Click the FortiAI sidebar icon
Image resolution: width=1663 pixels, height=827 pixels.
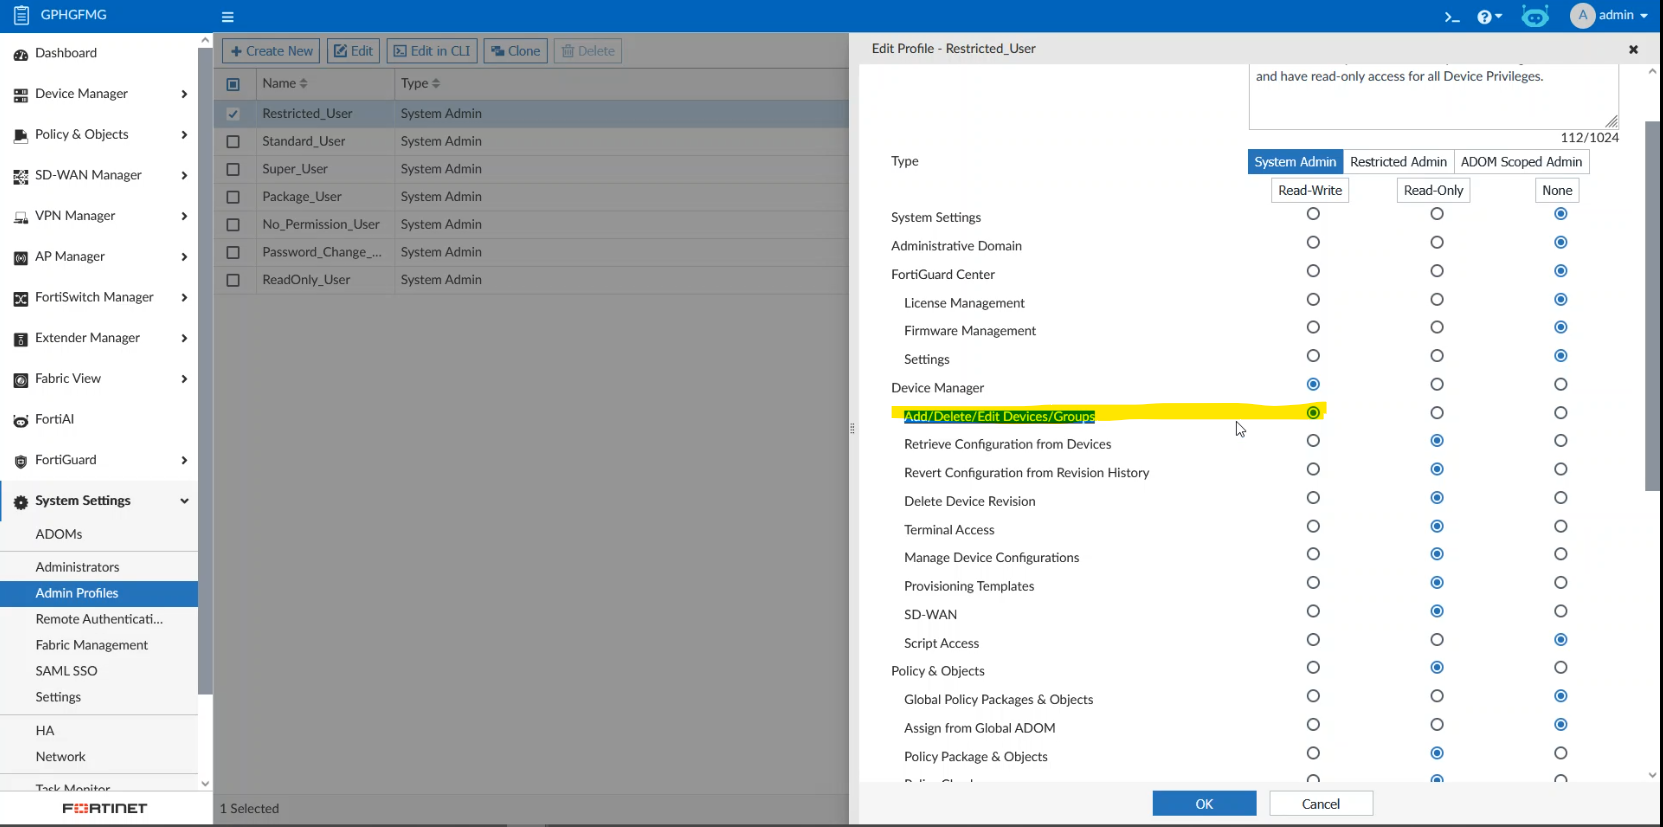pyautogui.click(x=20, y=421)
